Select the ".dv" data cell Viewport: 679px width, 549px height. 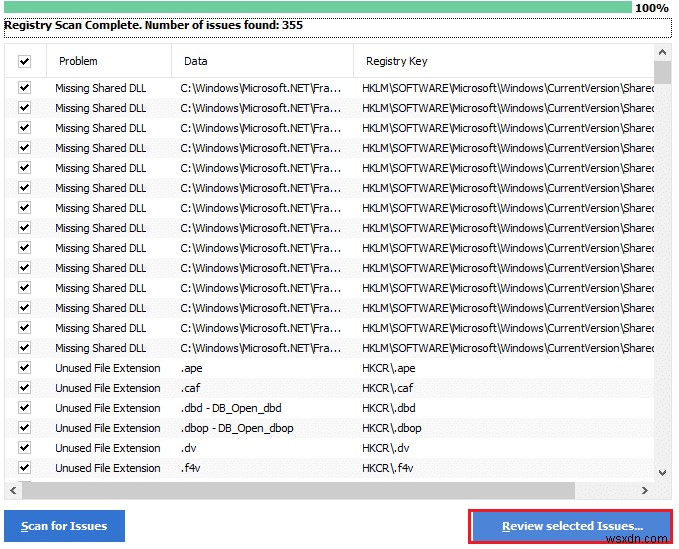point(188,448)
